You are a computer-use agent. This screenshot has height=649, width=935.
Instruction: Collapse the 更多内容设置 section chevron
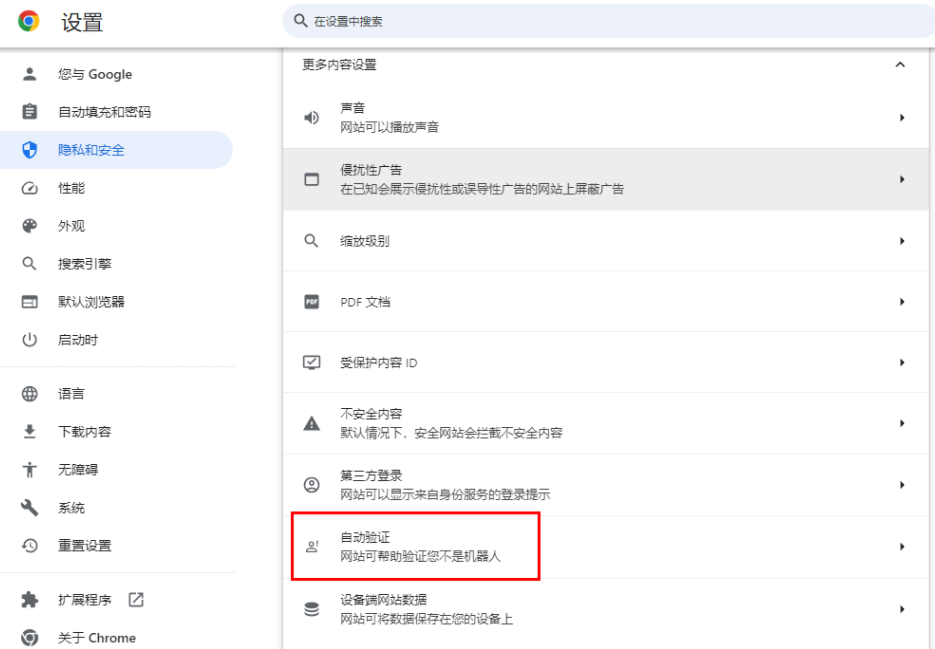tap(900, 64)
